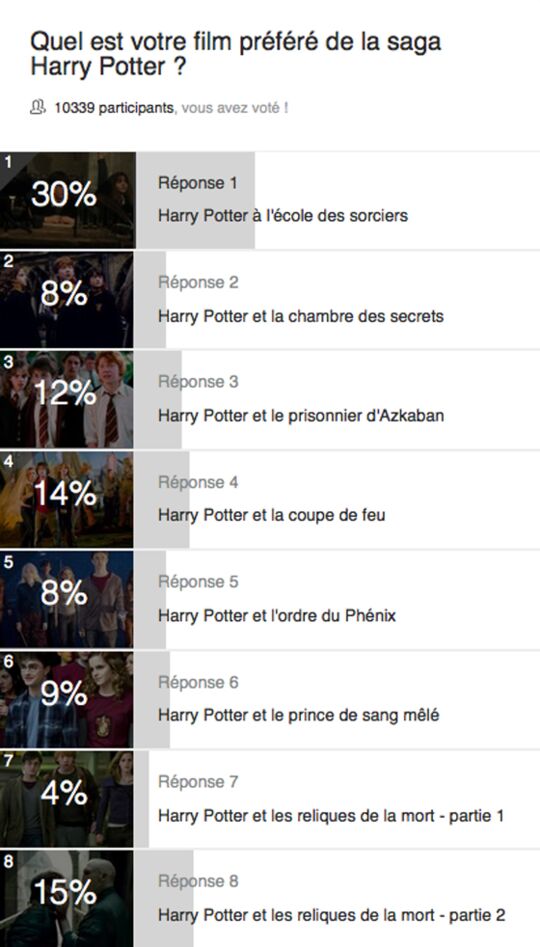The image size is (540, 947).
Task: Click the '10339 participants' count
Action: (x=114, y=108)
